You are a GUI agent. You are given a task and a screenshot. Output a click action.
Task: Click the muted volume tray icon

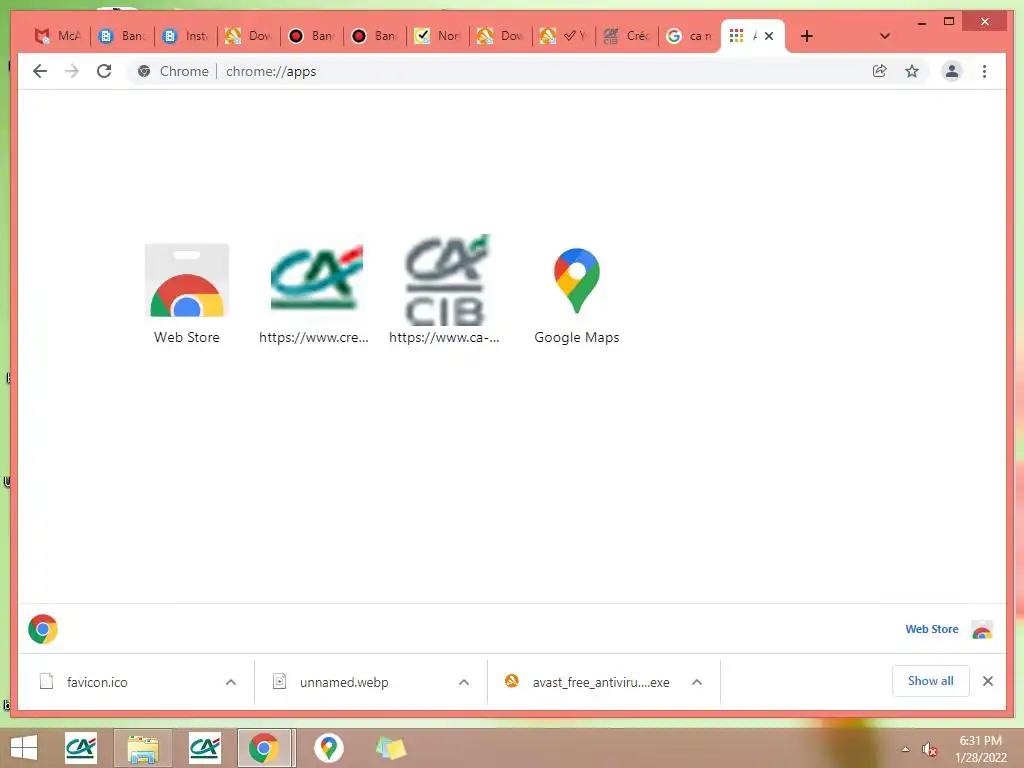(x=929, y=750)
